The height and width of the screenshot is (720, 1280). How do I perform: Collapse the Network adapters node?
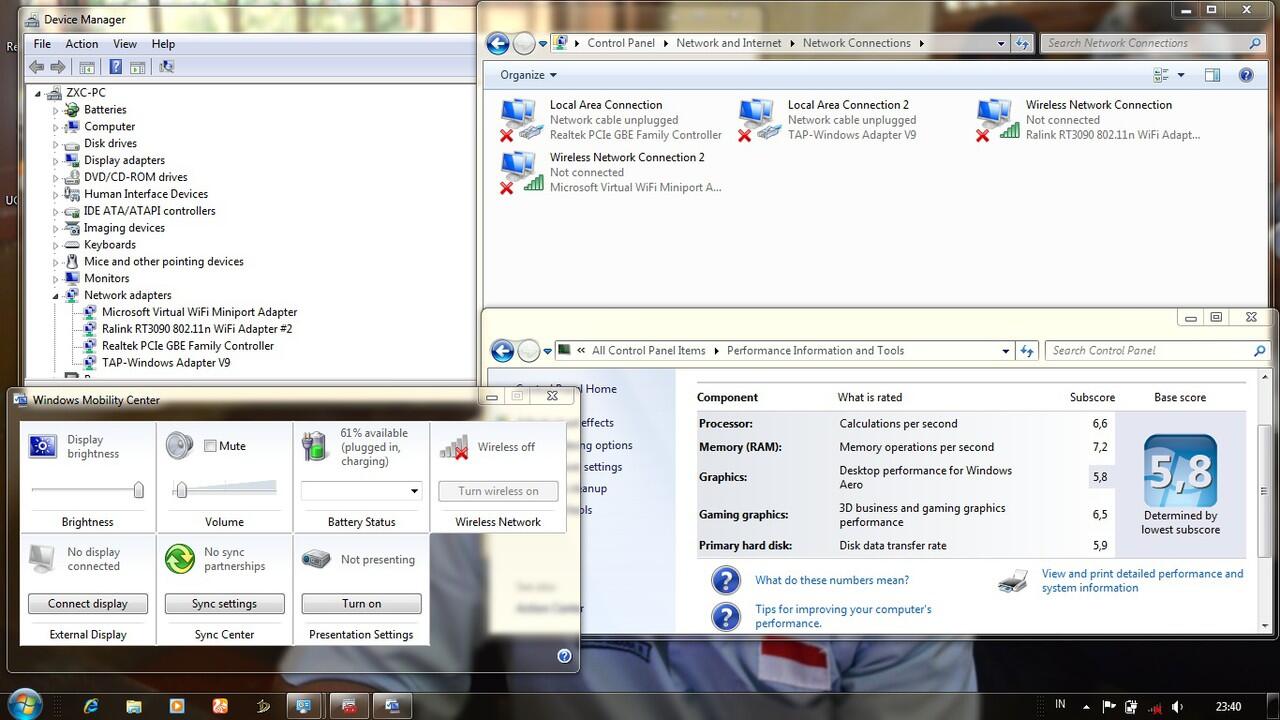coord(56,295)
